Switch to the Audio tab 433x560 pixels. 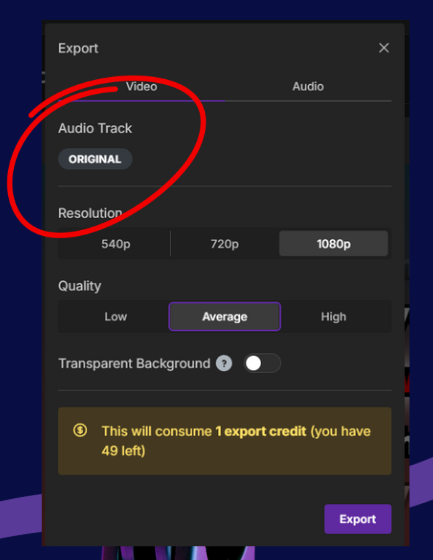308,86
